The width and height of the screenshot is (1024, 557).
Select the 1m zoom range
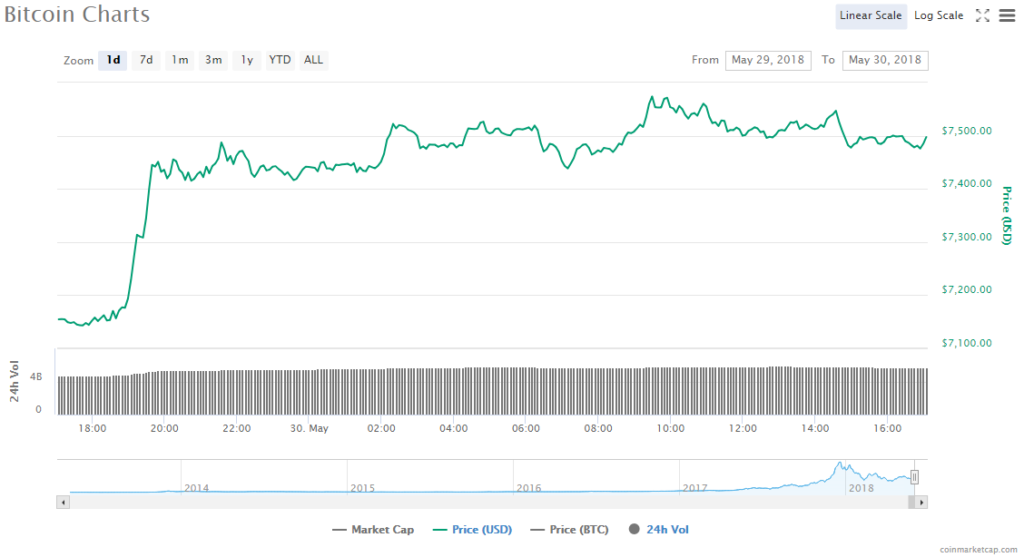tap(180, 60)
